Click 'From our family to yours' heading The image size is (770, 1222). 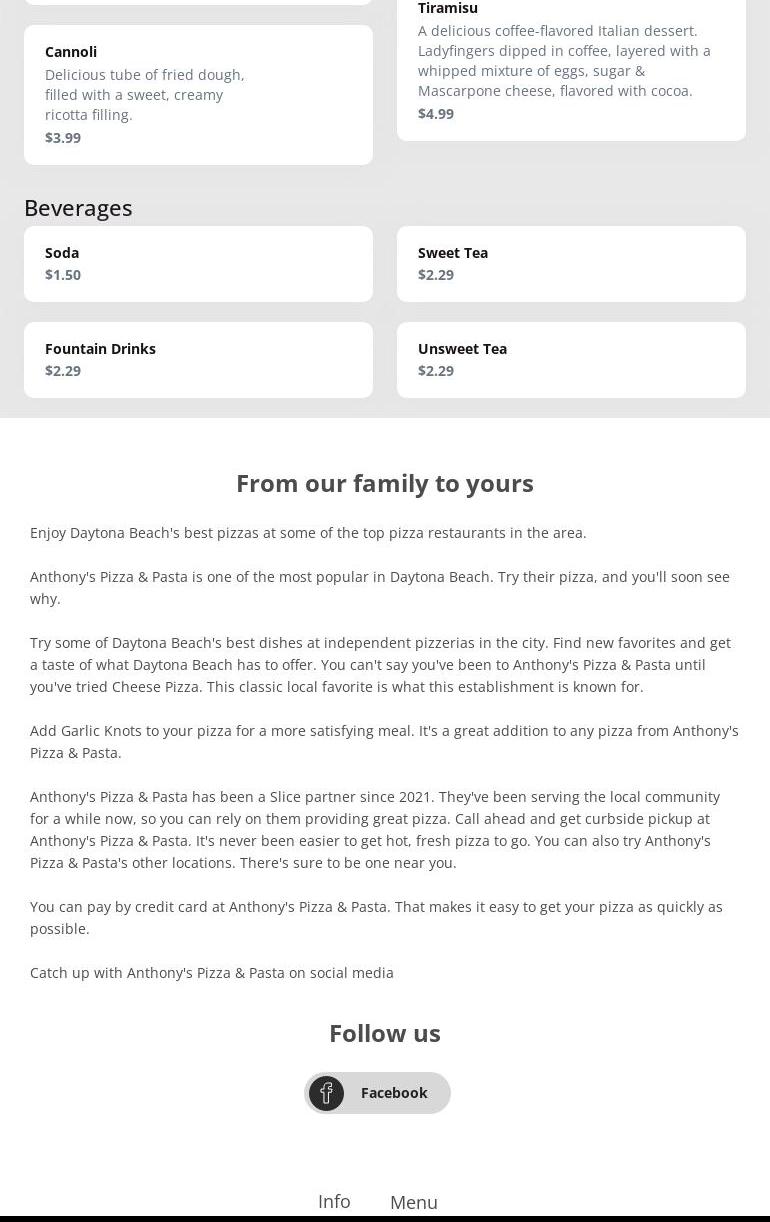point(385,483)
